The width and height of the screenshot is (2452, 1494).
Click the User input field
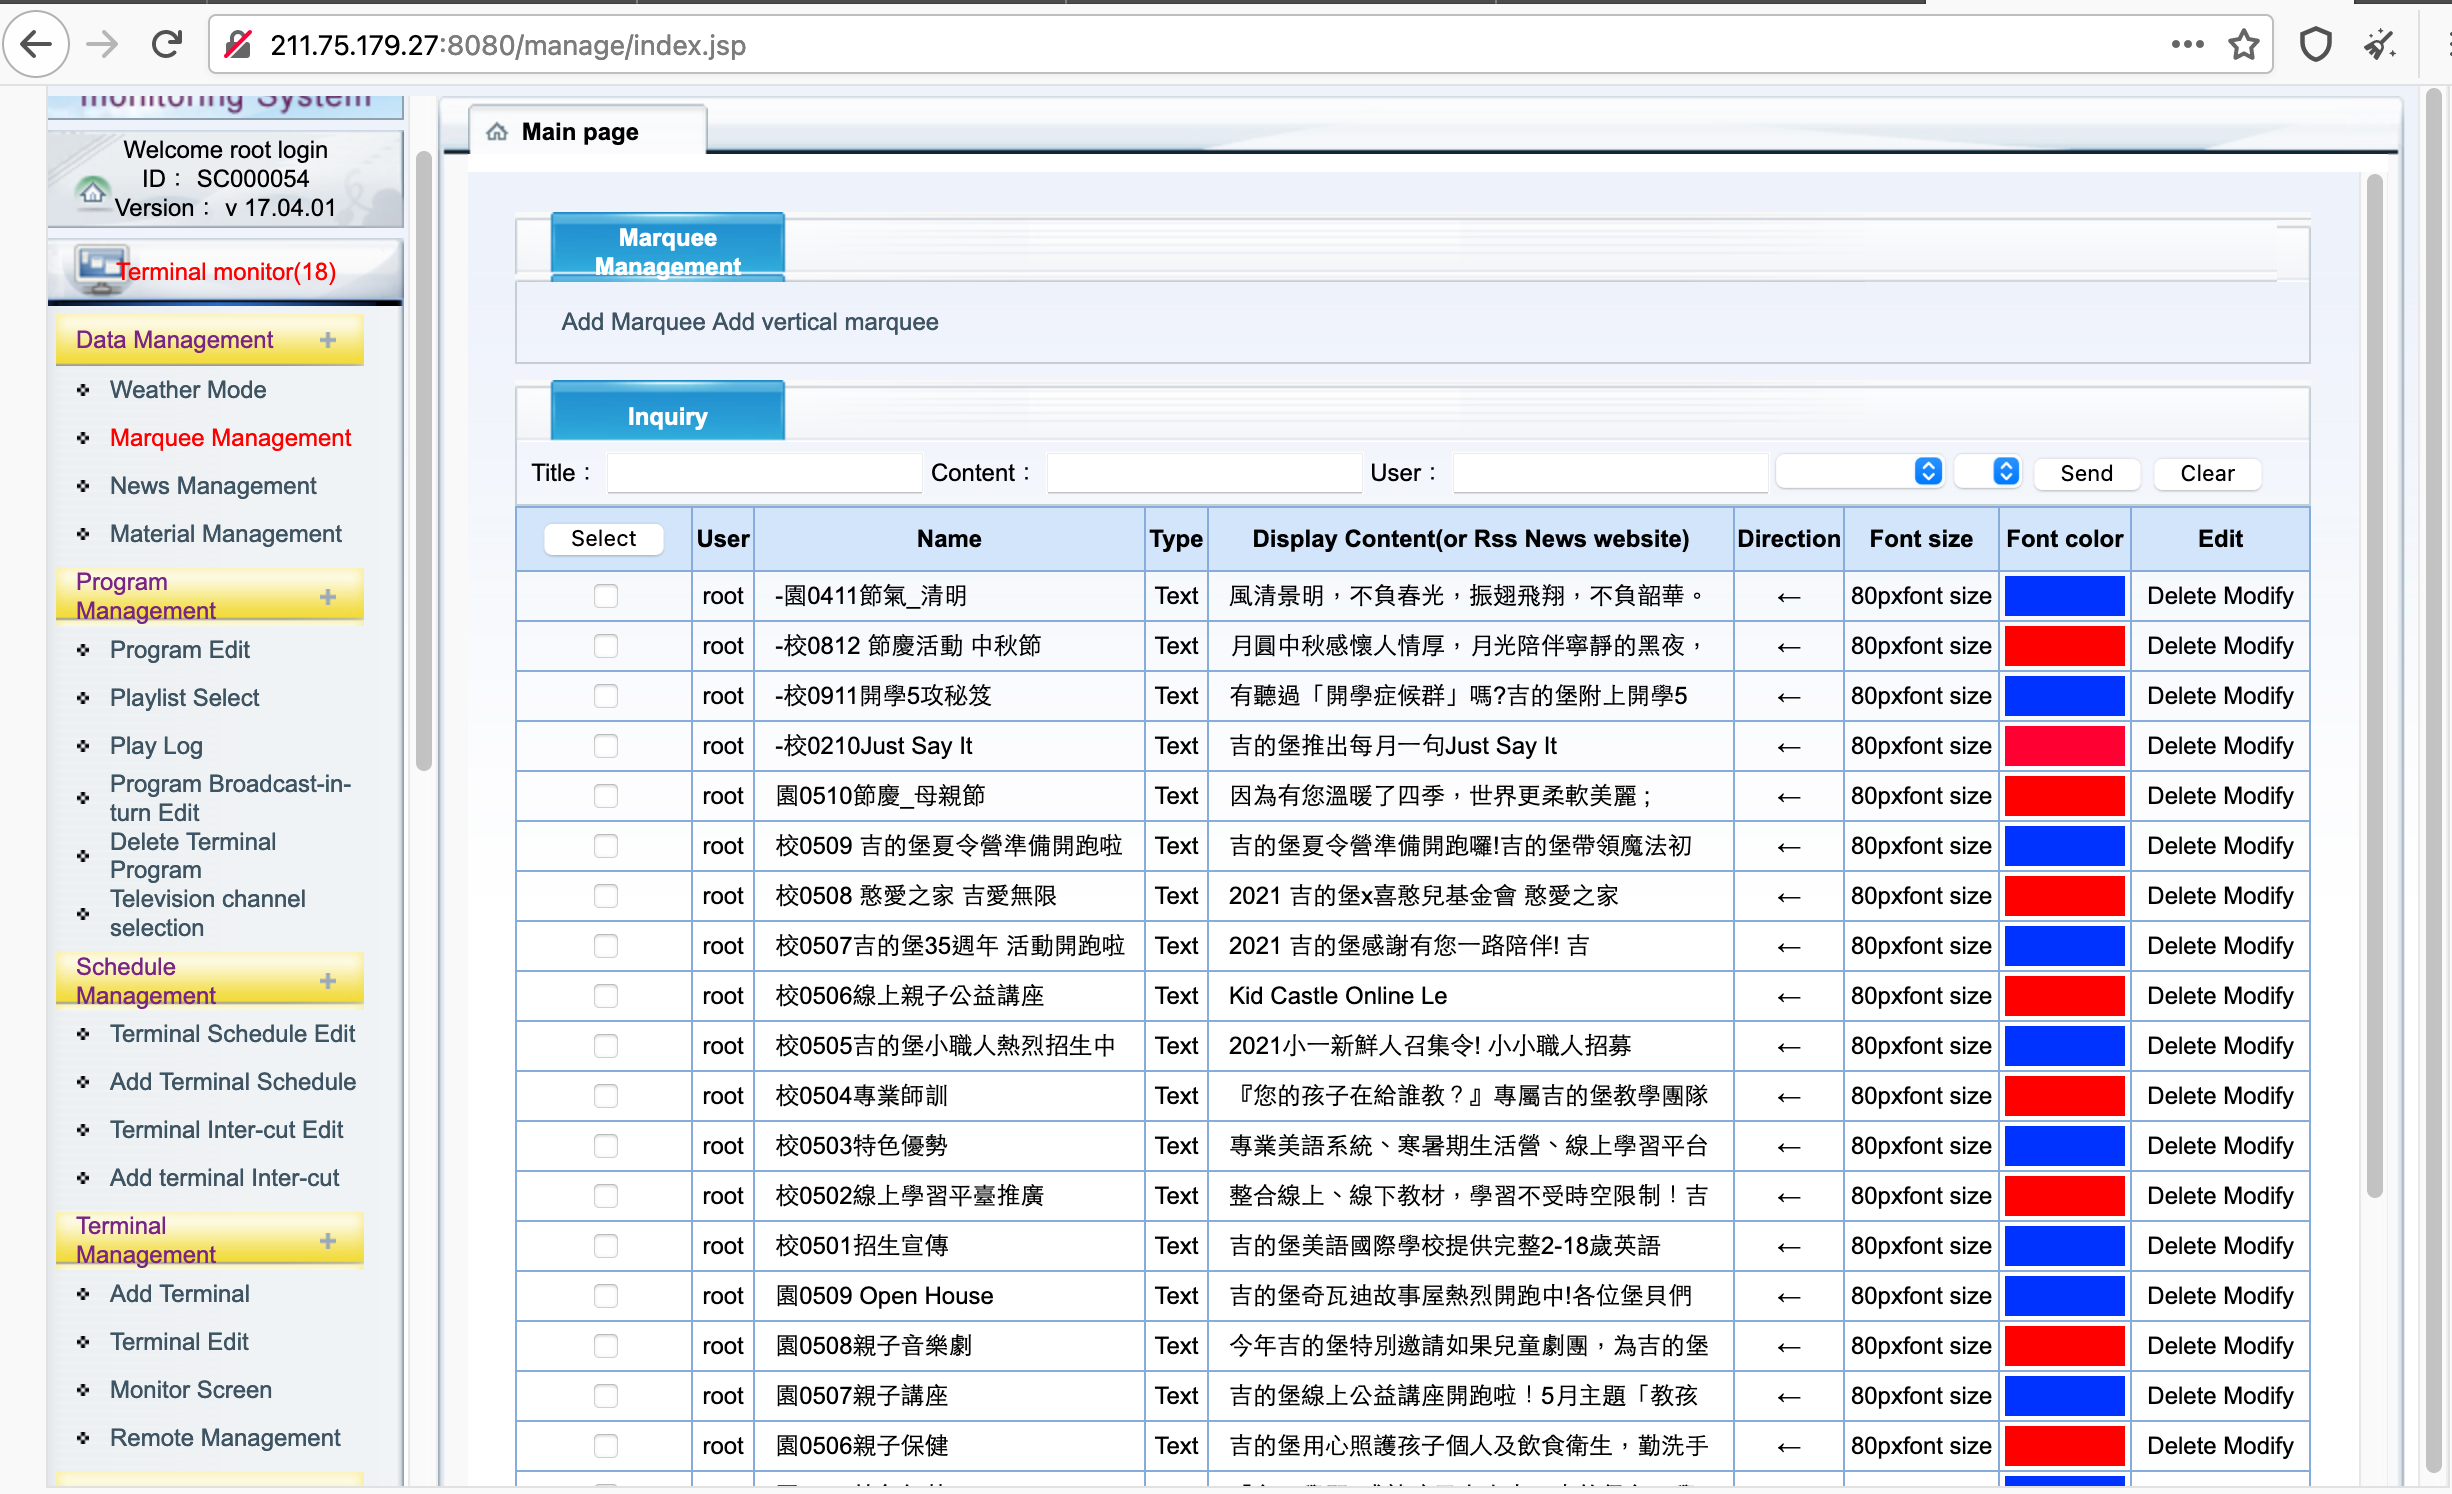click(1610, 473)
